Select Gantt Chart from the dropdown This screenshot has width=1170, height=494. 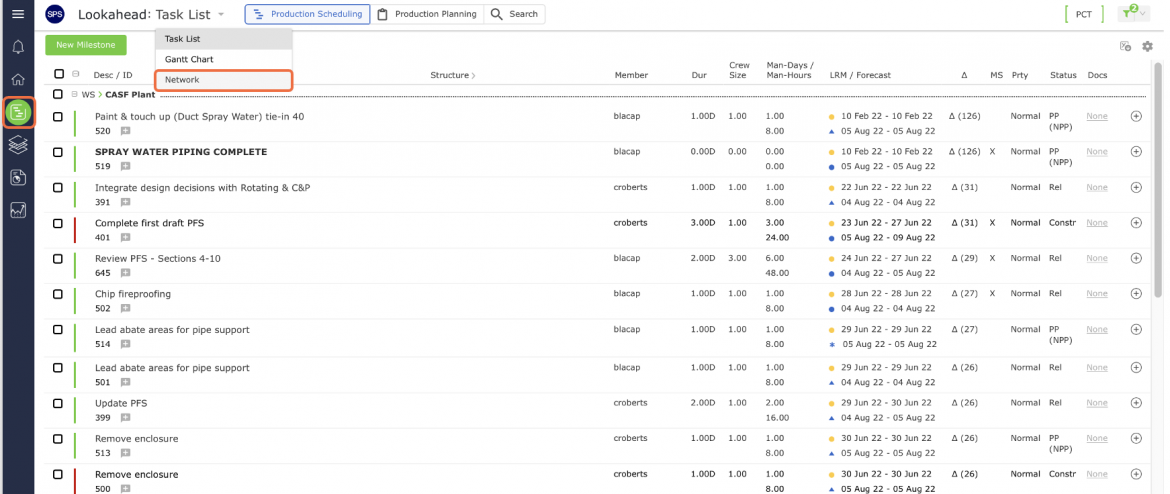pyautogui.click(x=224, y=59)
